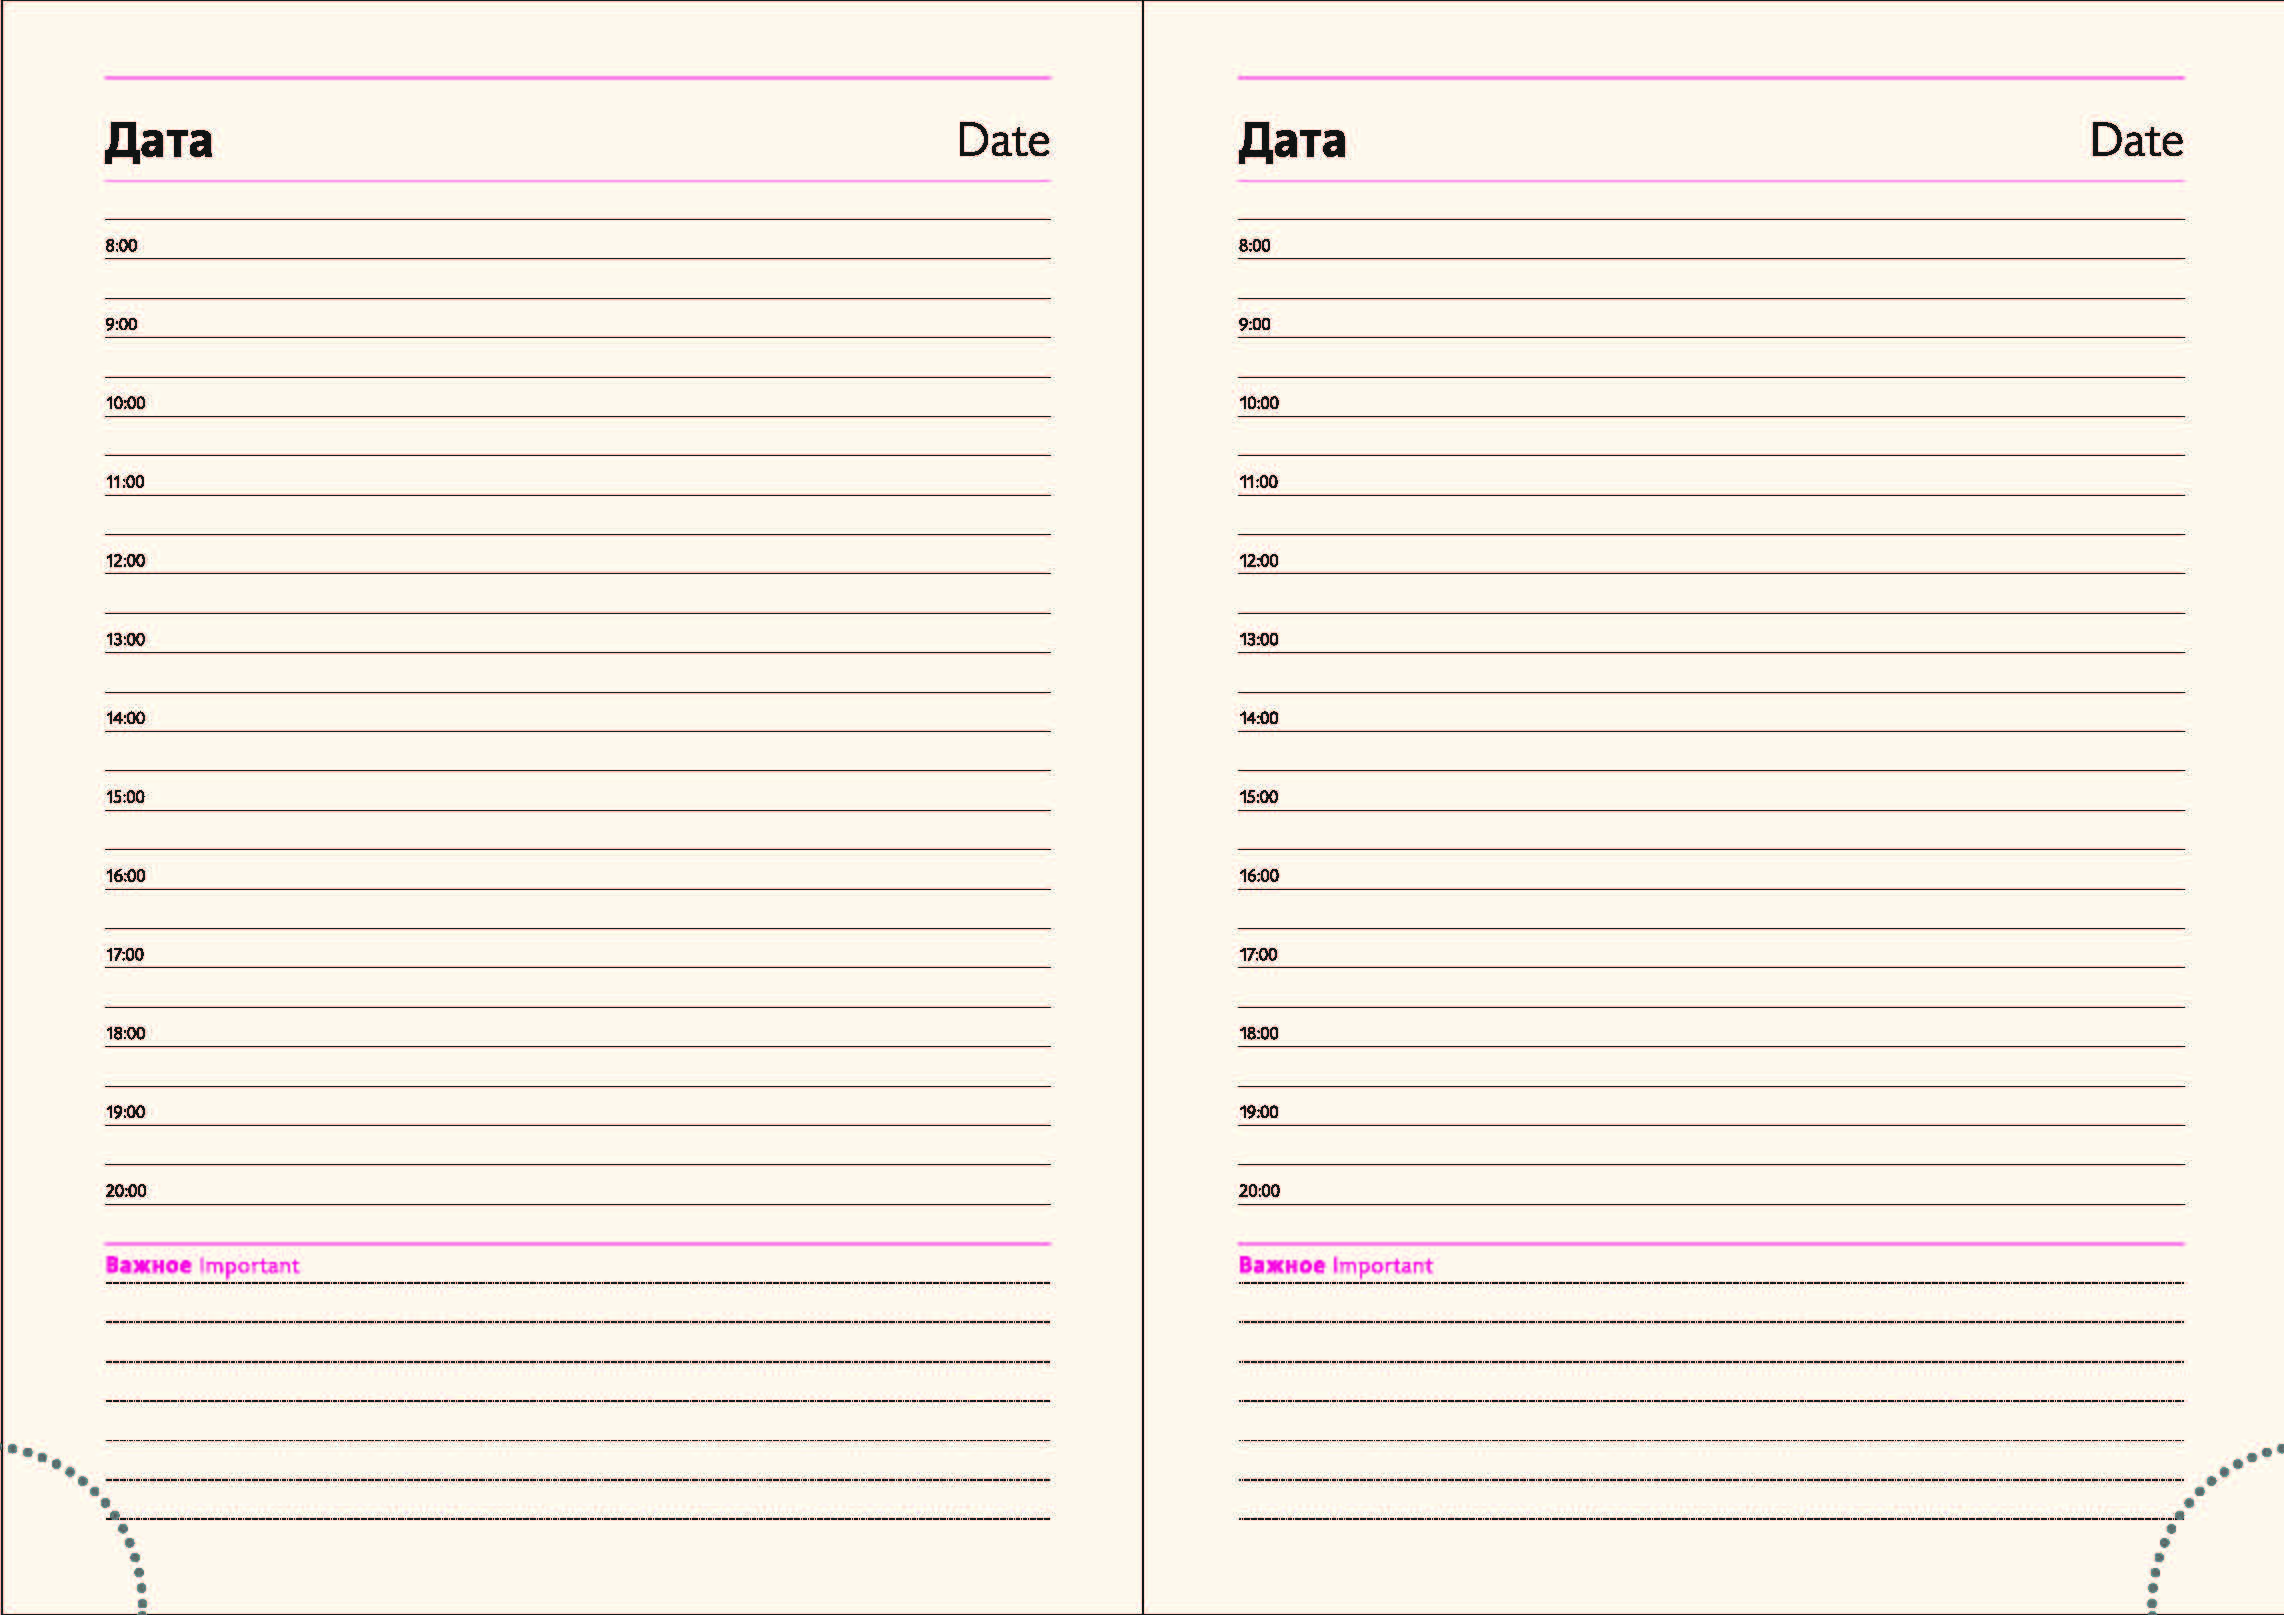The image size is (2284, 1615).
Task: Click the Важное Important label on right page
Action: click(1335, 1266)
